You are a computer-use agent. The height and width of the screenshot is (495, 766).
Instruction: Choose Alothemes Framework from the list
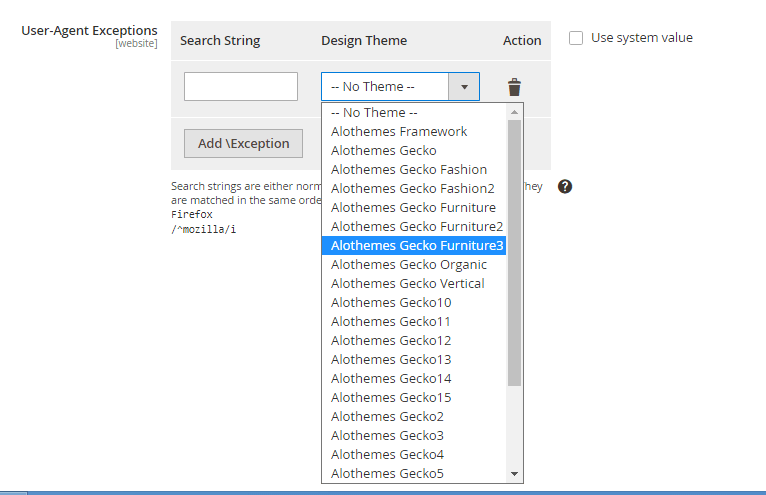pos(399,132)
